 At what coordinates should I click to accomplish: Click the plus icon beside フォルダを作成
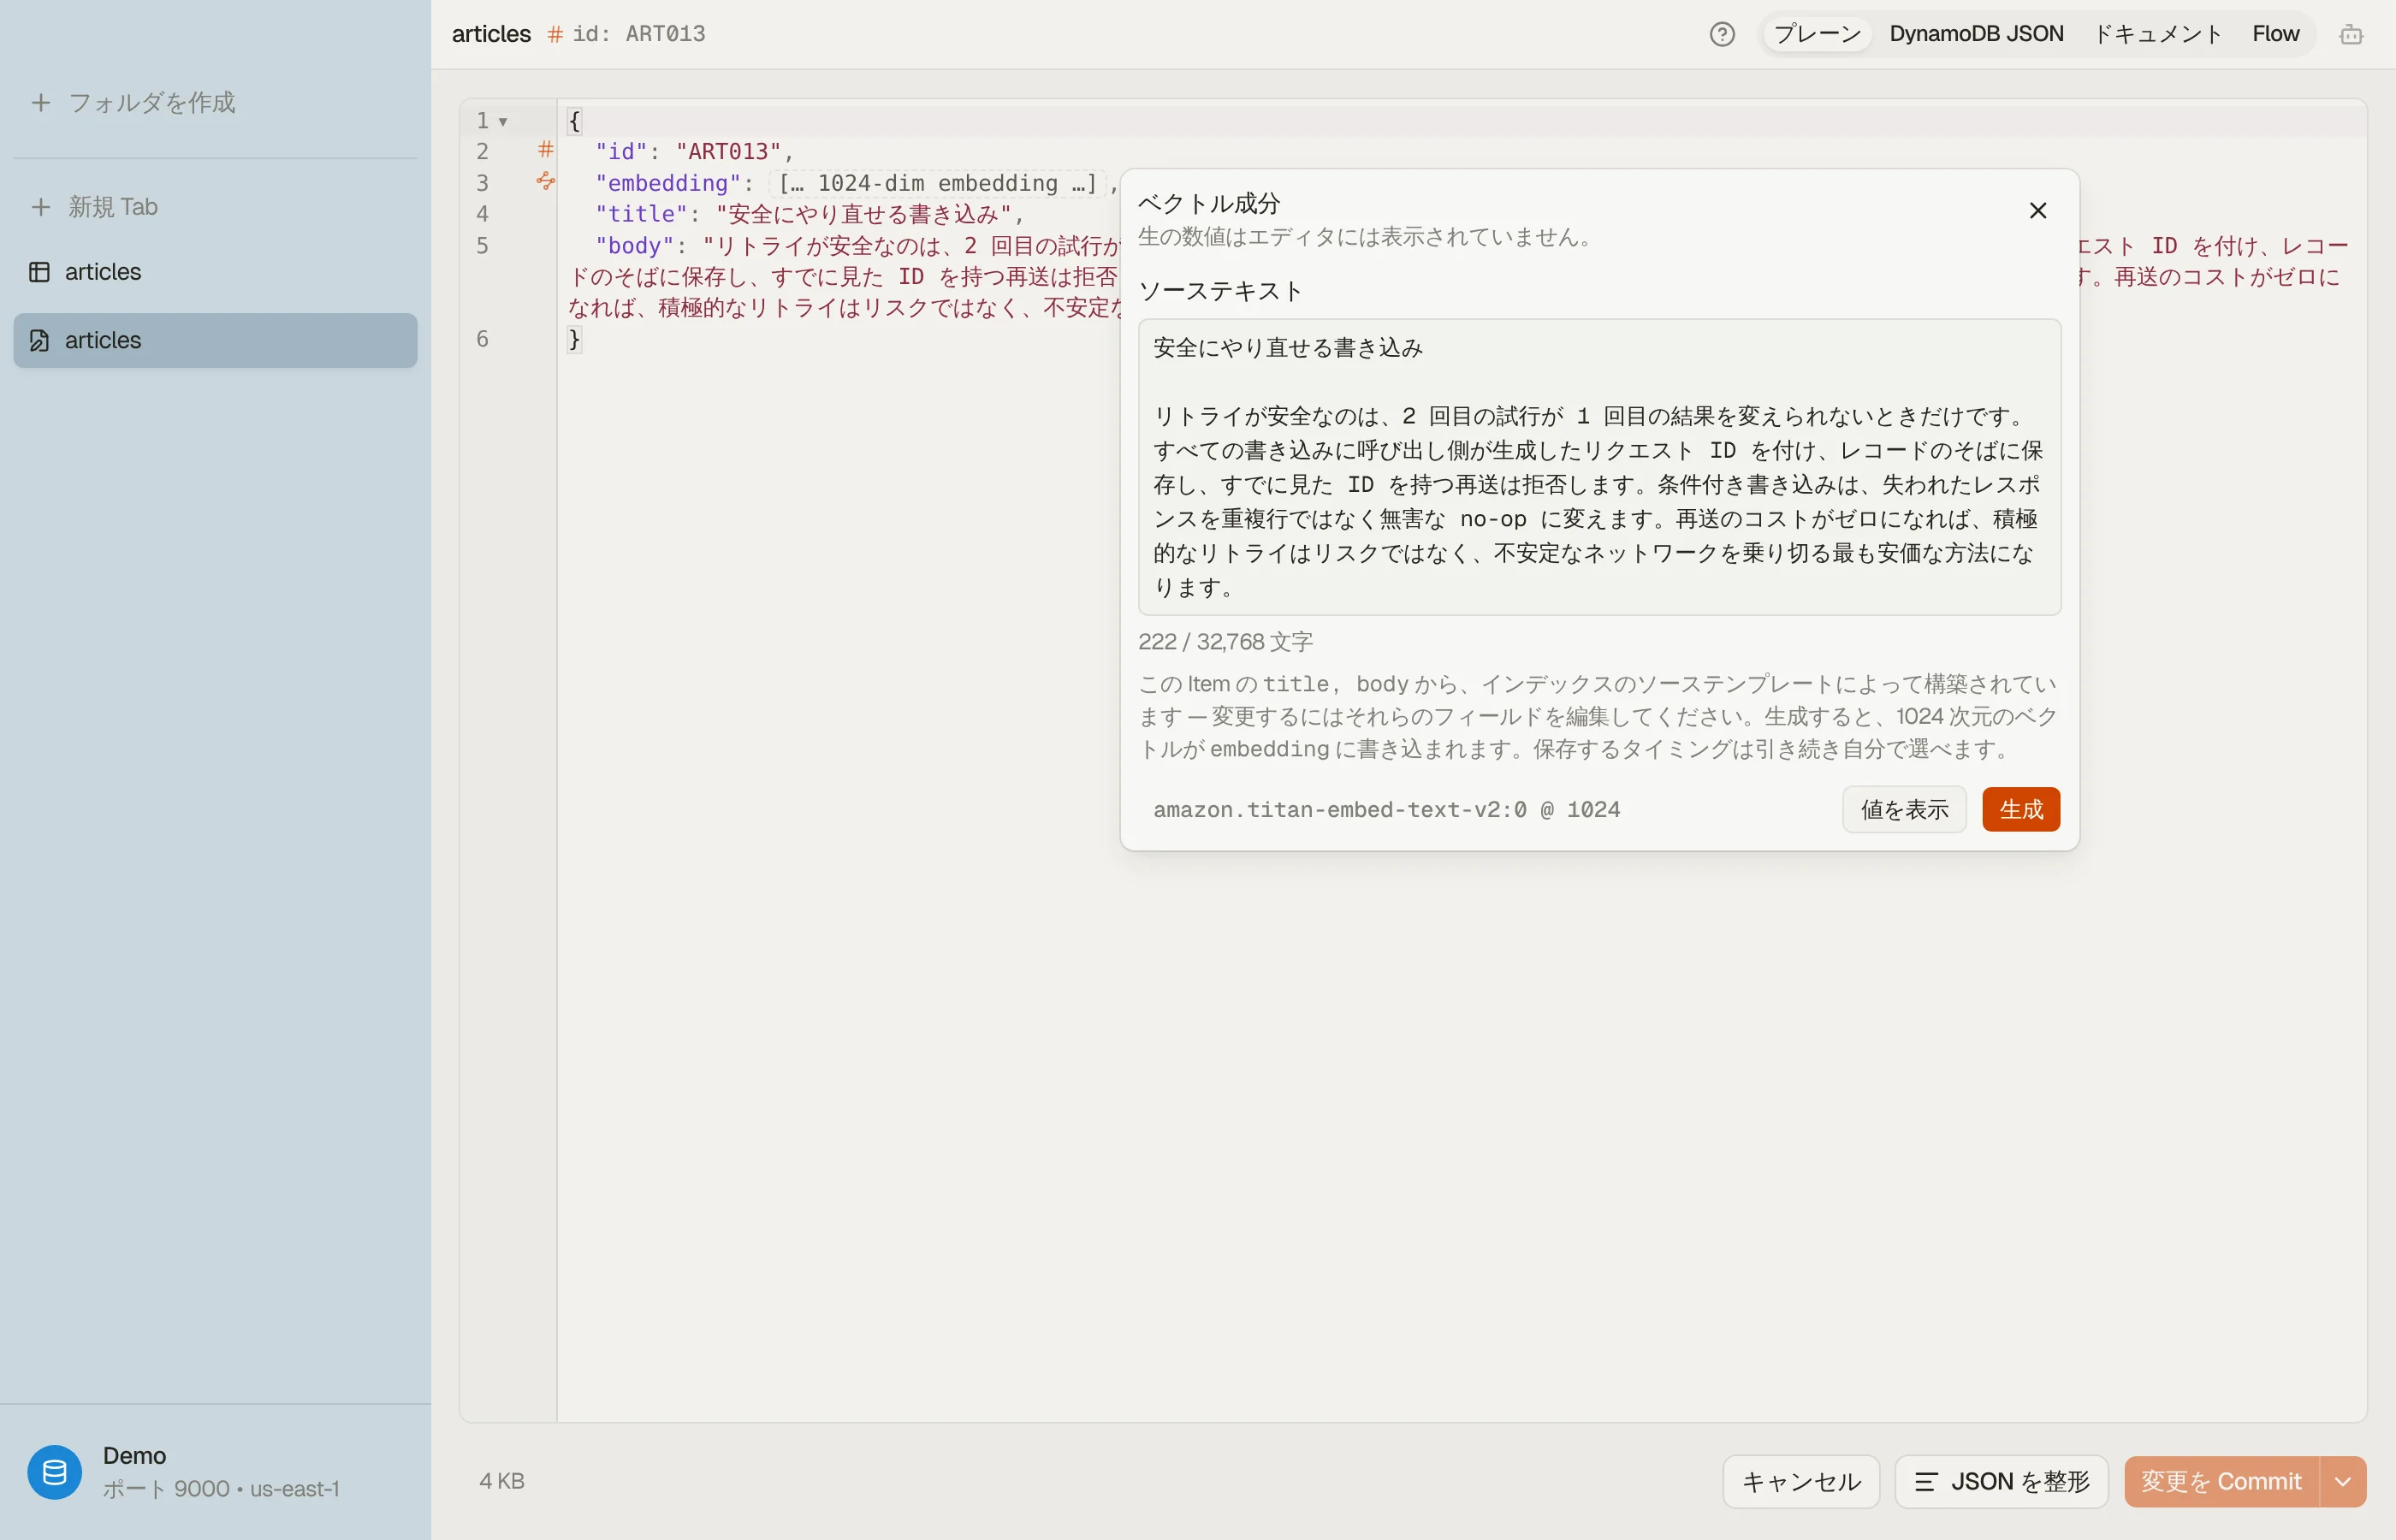pyautogui.click(x=41, y=102)
